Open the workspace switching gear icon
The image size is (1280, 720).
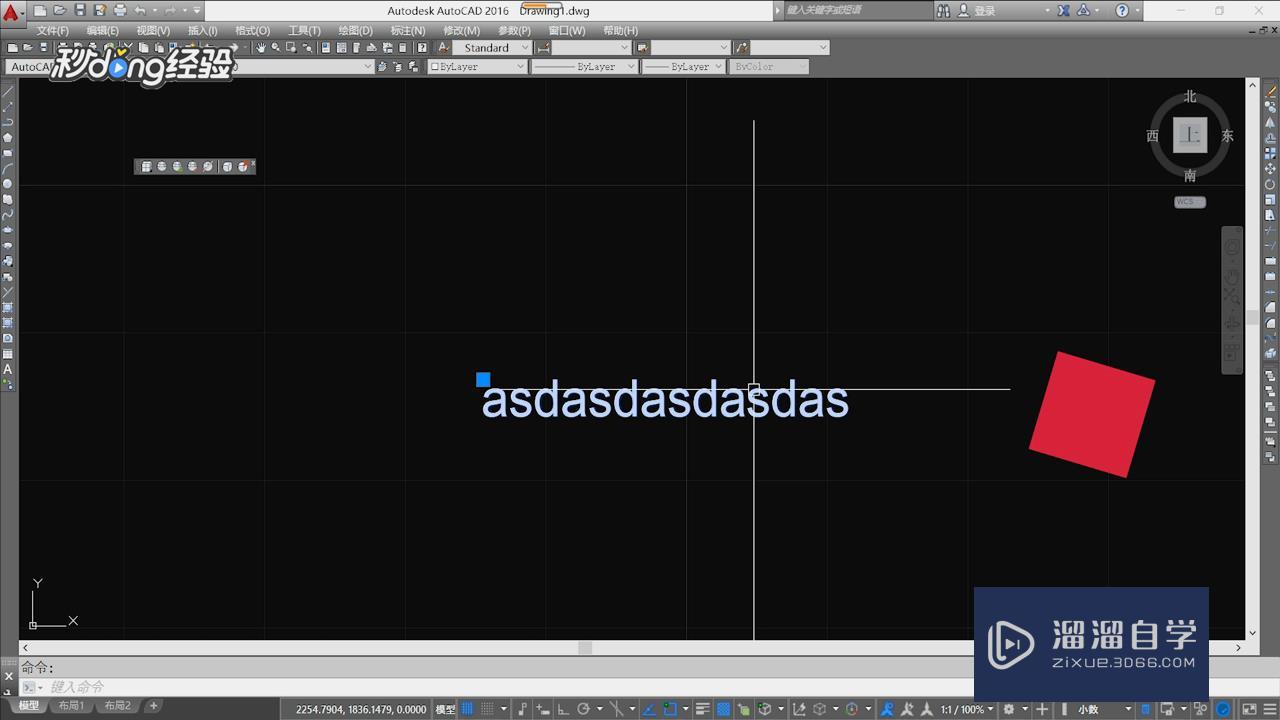1009,709
